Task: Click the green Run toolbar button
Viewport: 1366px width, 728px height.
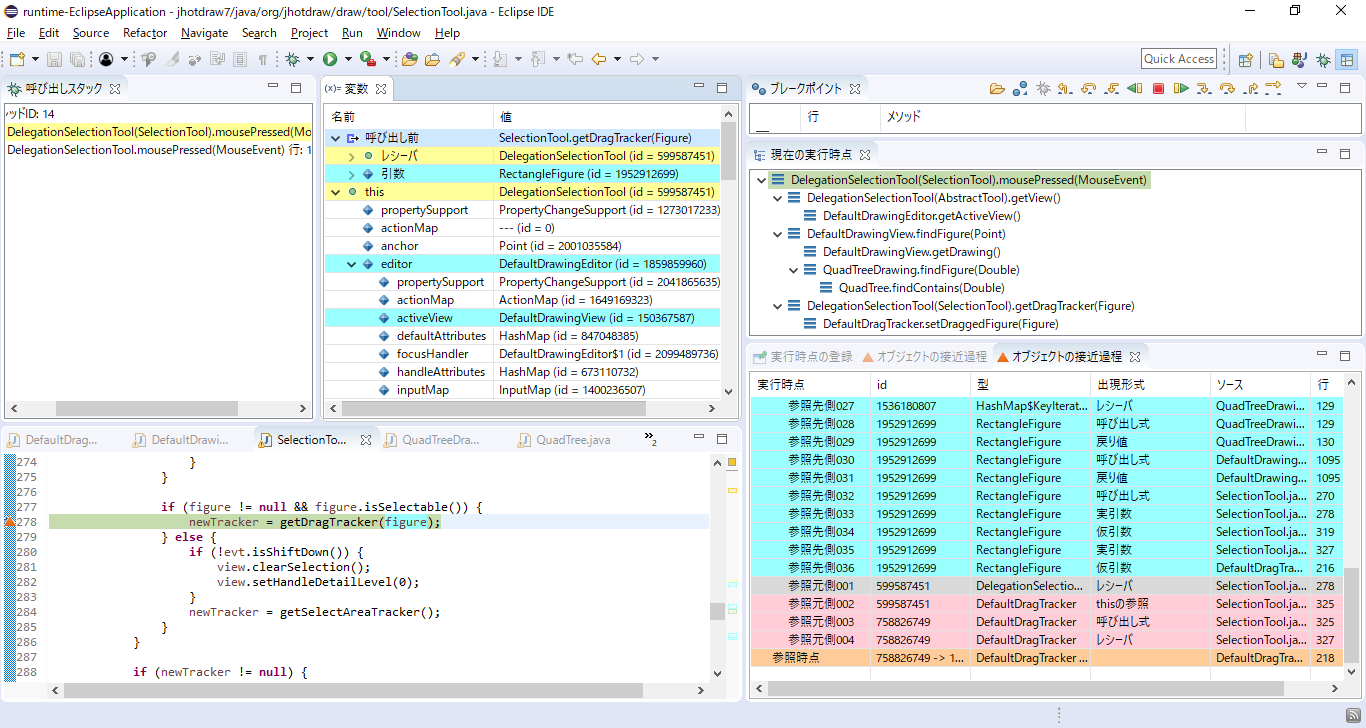Action: 330,59
